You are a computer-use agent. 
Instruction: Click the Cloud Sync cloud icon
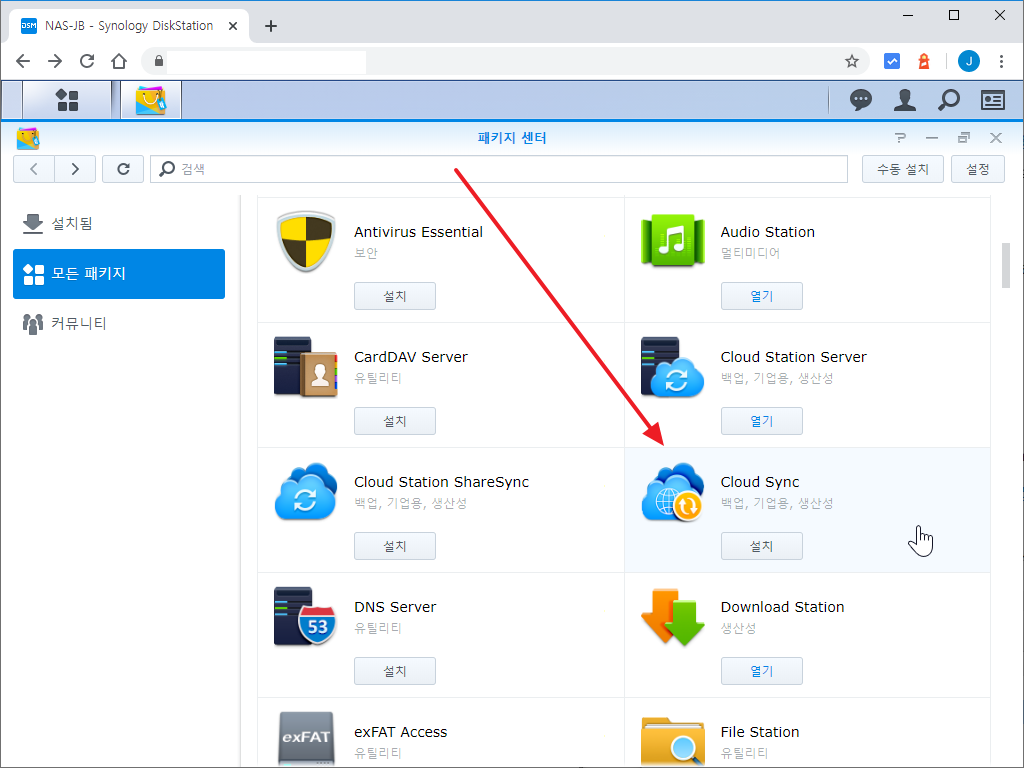[673, 492]
